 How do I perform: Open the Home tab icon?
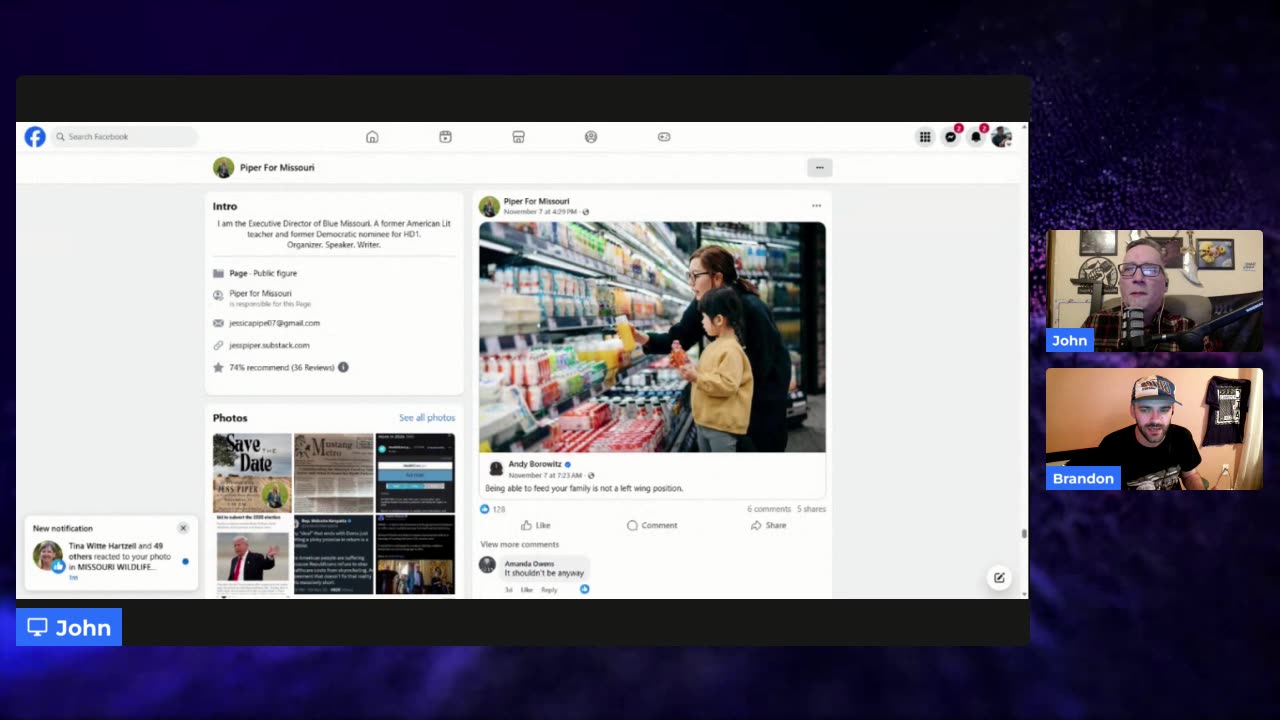click(372, 137)
